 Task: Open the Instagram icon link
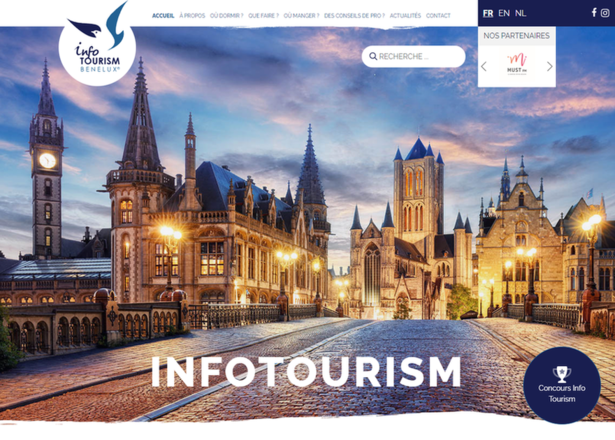tap(605, 13)
